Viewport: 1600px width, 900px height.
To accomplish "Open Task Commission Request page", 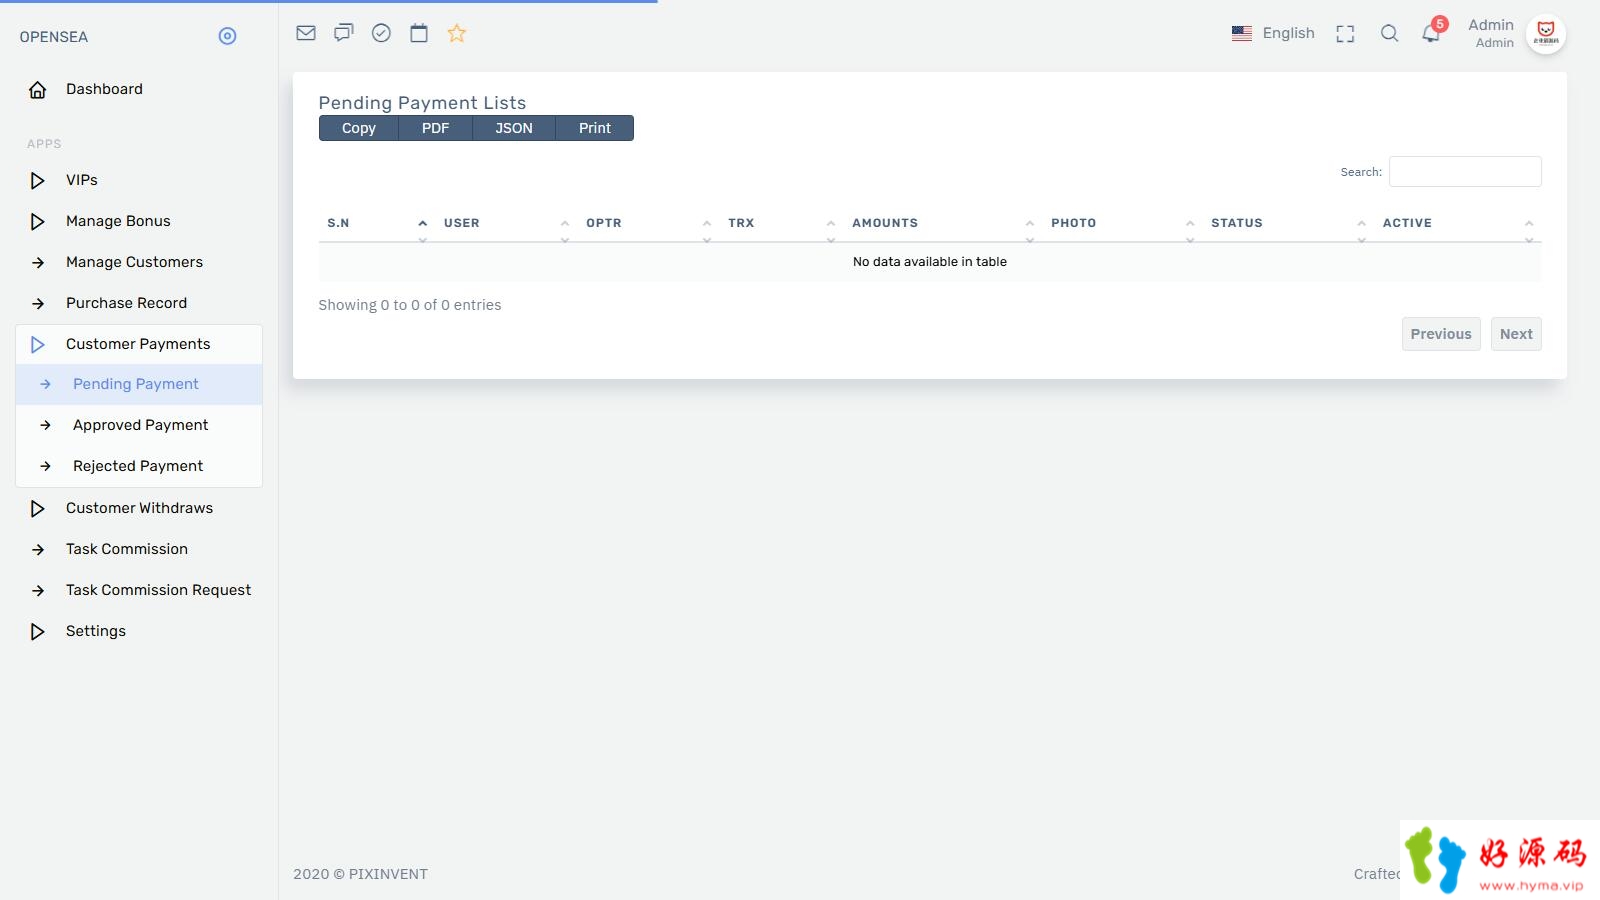I will click(139, 590).
